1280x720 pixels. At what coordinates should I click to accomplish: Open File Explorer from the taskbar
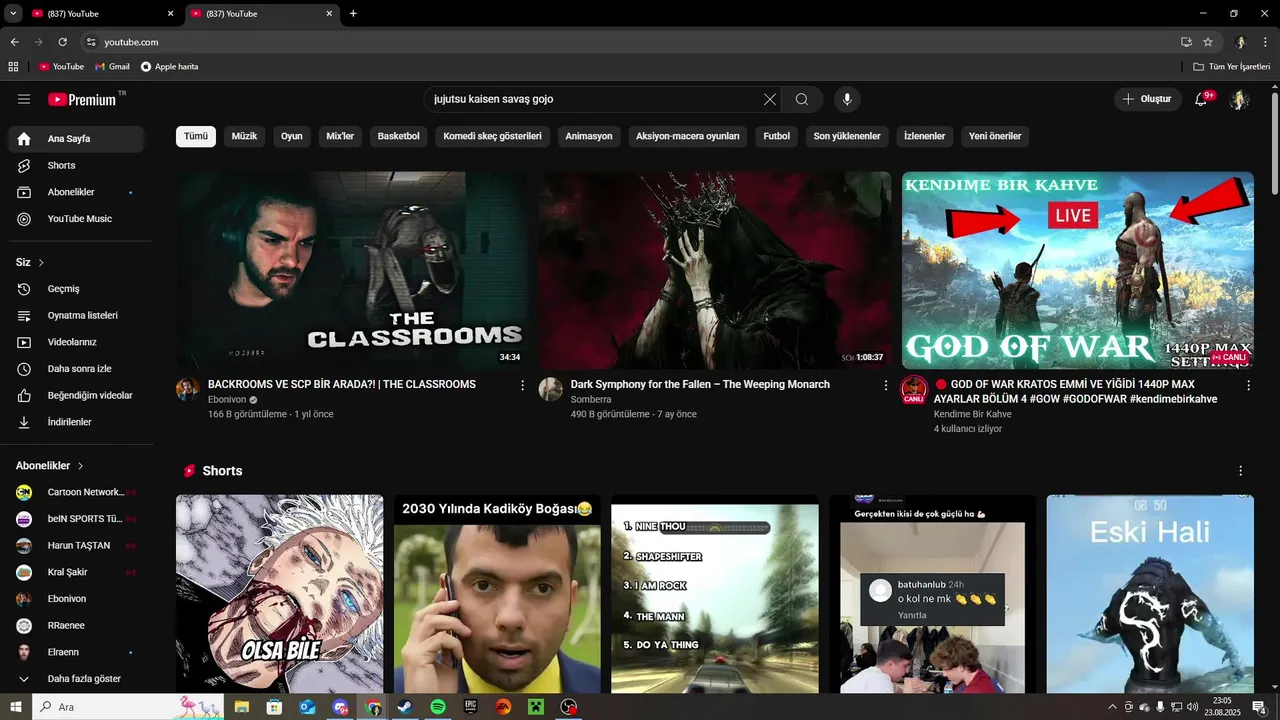242,707
